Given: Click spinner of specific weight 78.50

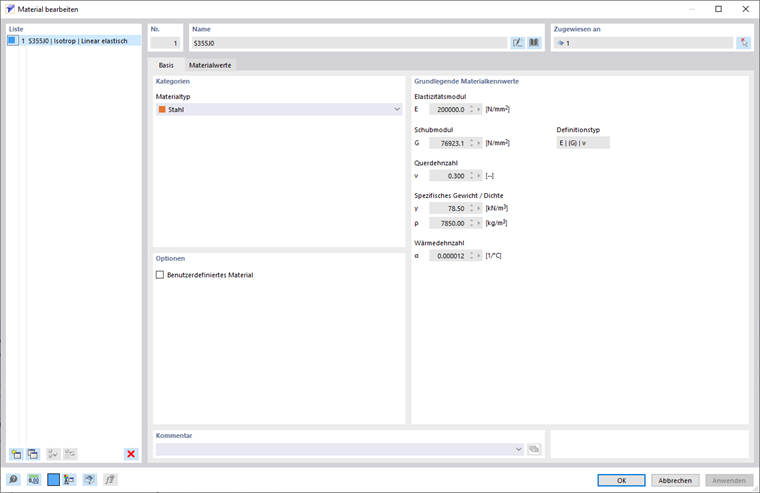Looking at the screenshot, I should (472, 208).
